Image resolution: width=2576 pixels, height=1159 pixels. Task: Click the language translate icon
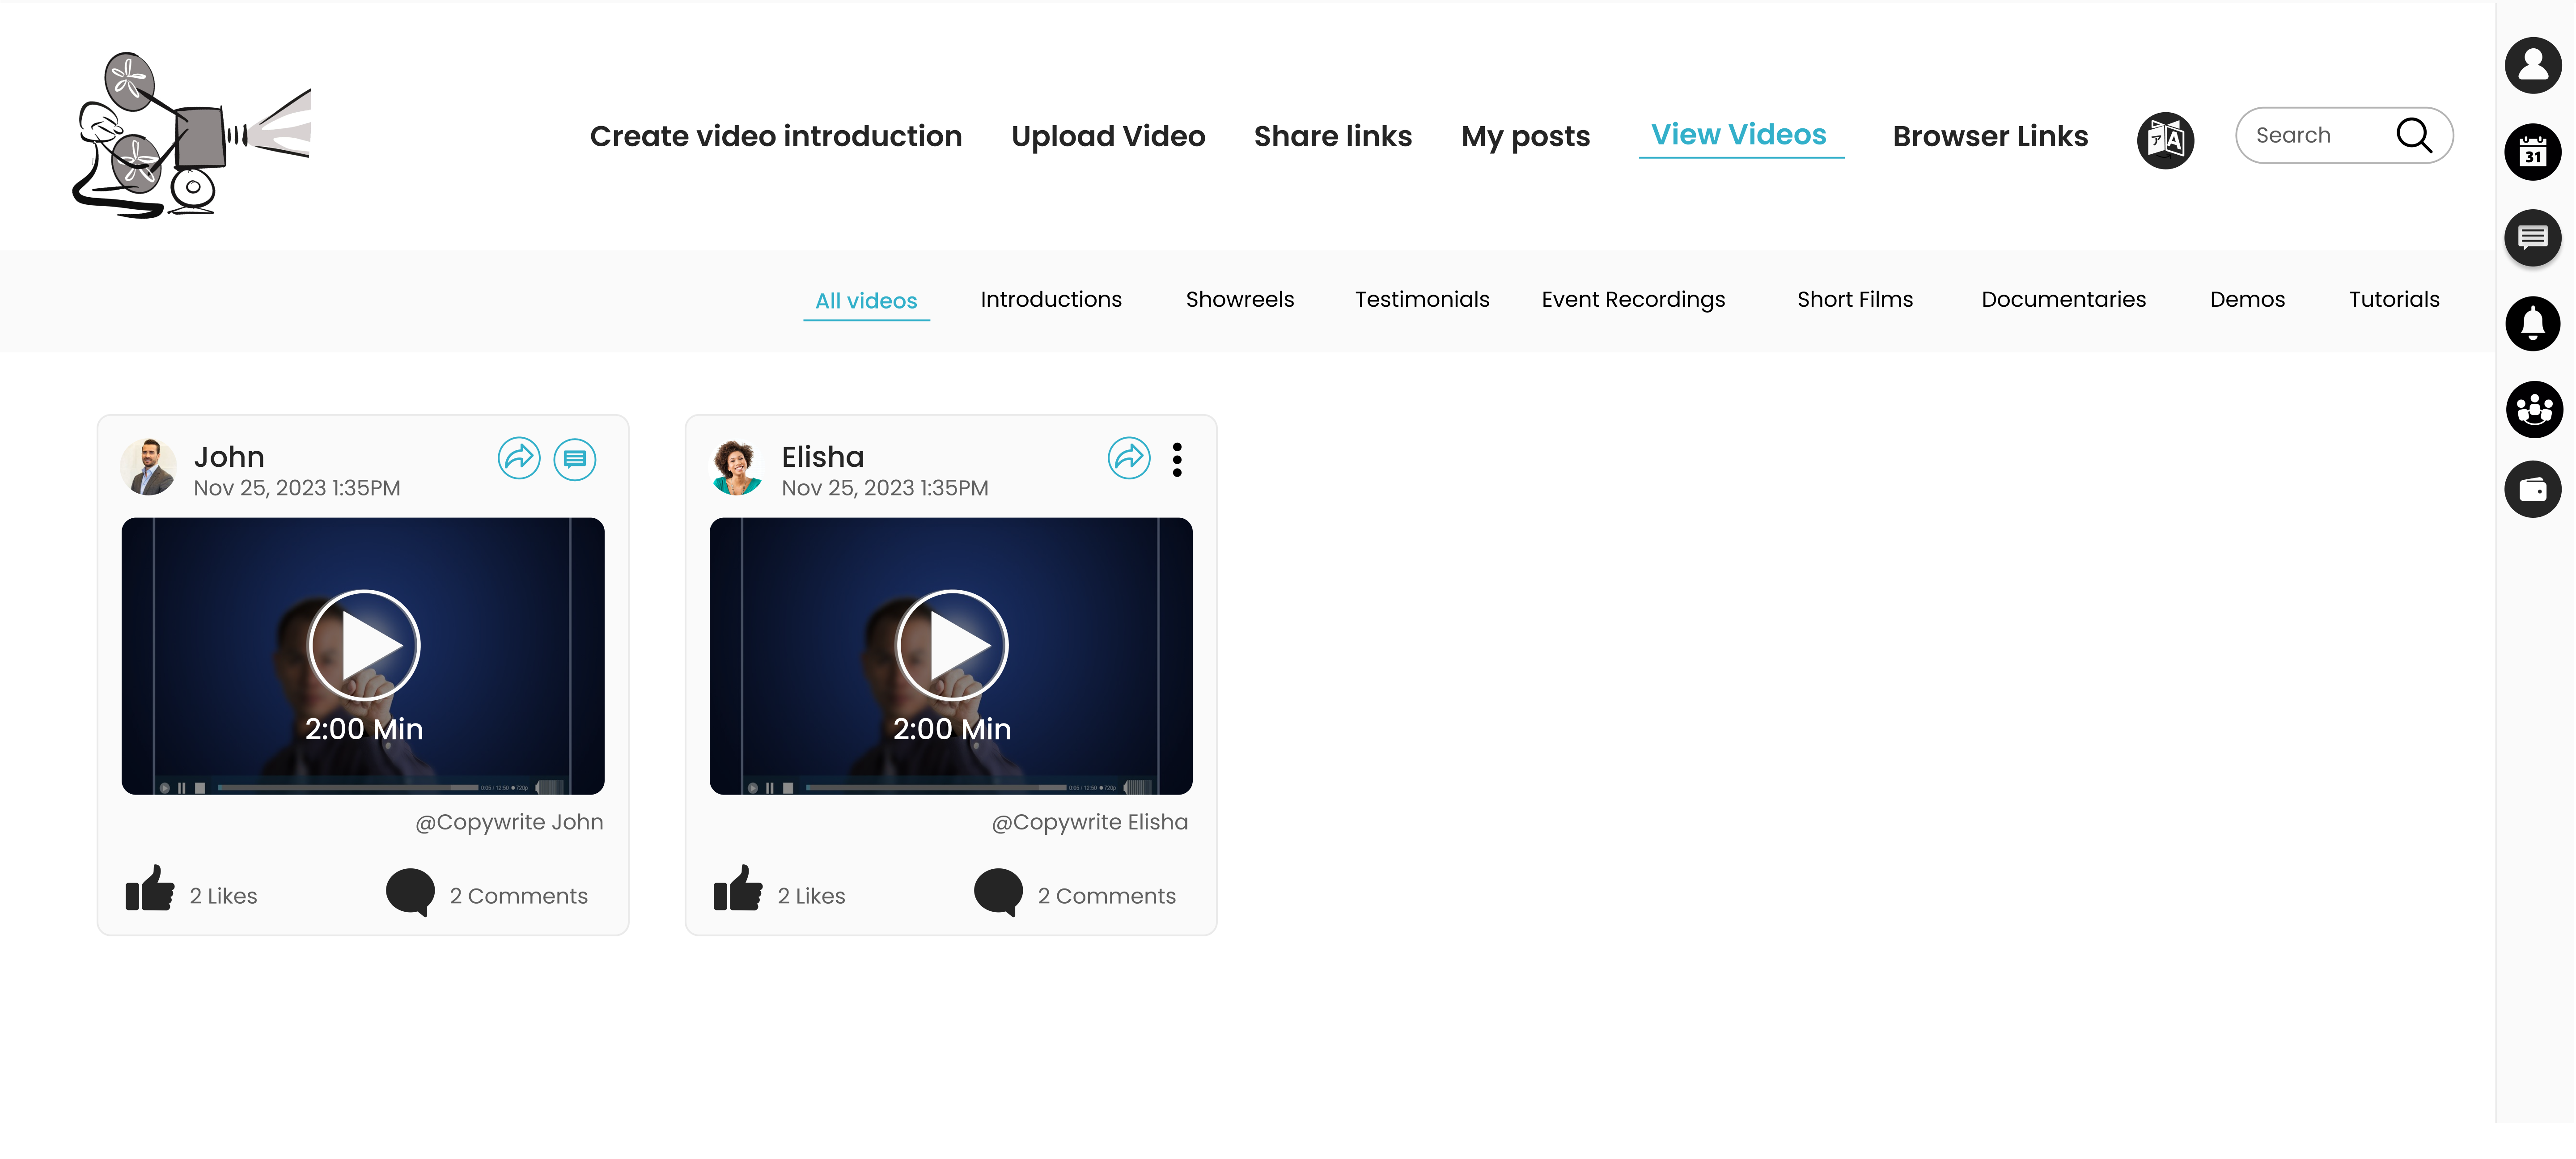[2165, 140]
